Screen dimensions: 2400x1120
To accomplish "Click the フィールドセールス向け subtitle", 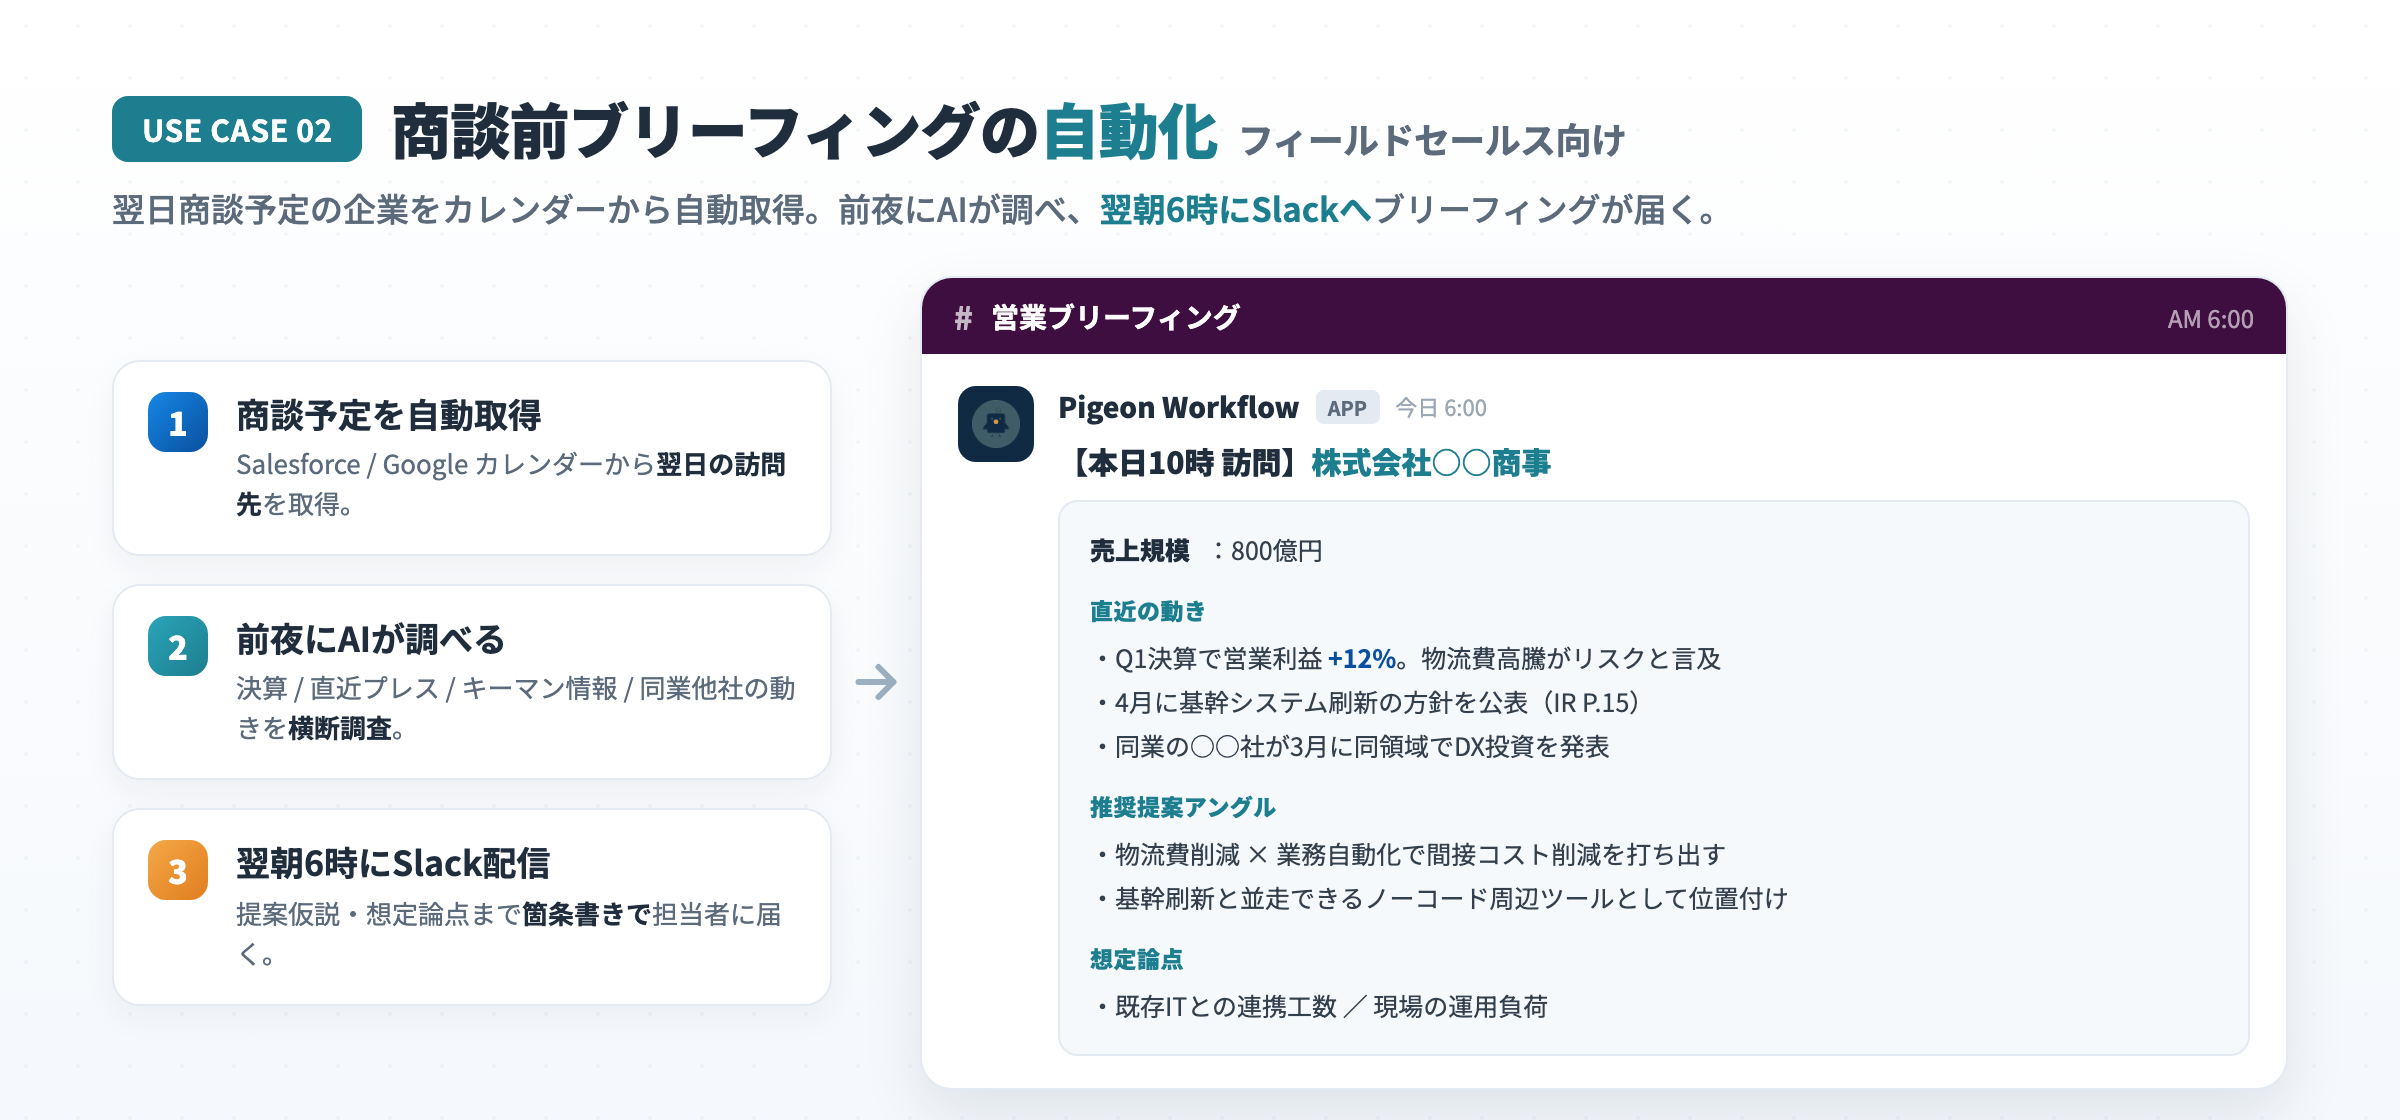I will click(1433, 141).
